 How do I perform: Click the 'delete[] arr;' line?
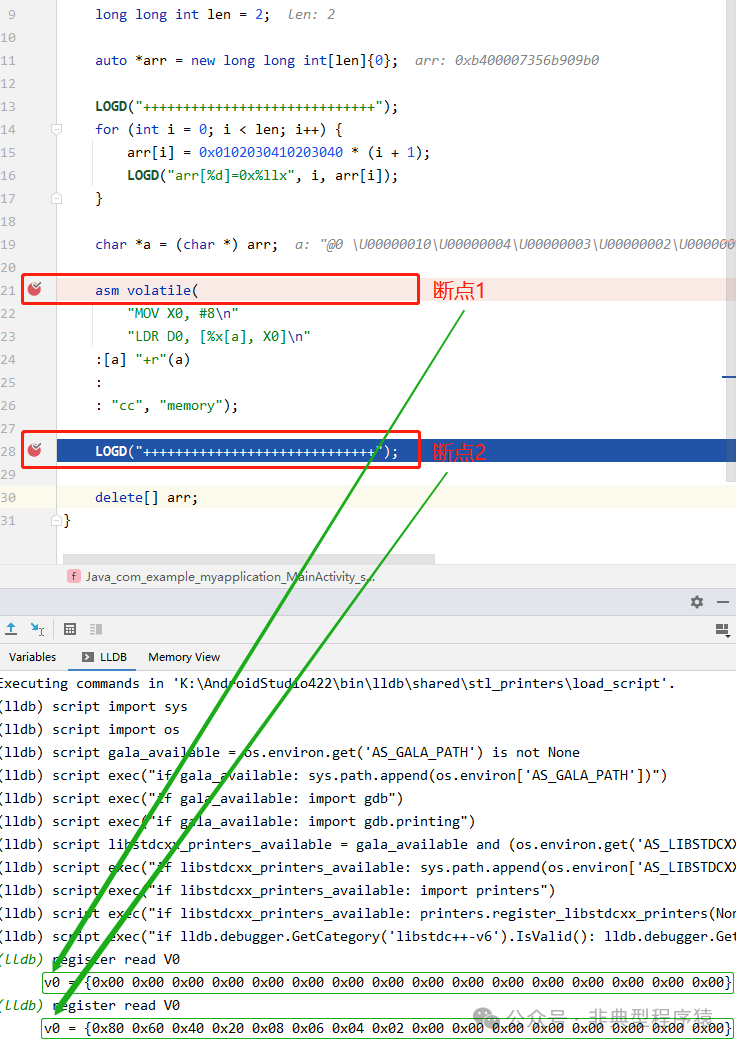pos(146,497)
